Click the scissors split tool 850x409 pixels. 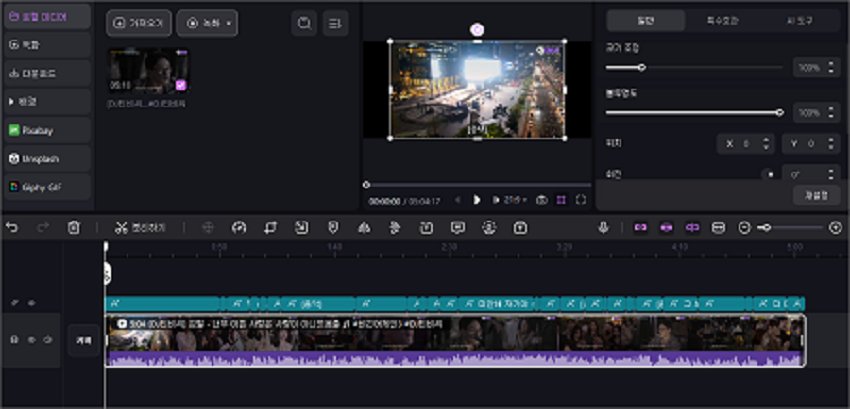(121, 228)
